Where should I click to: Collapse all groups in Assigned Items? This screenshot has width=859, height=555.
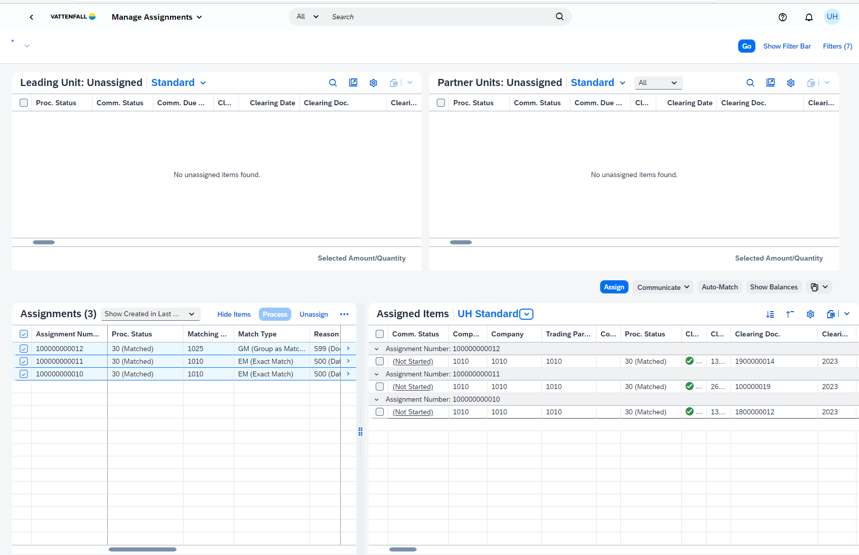point(790,314)
